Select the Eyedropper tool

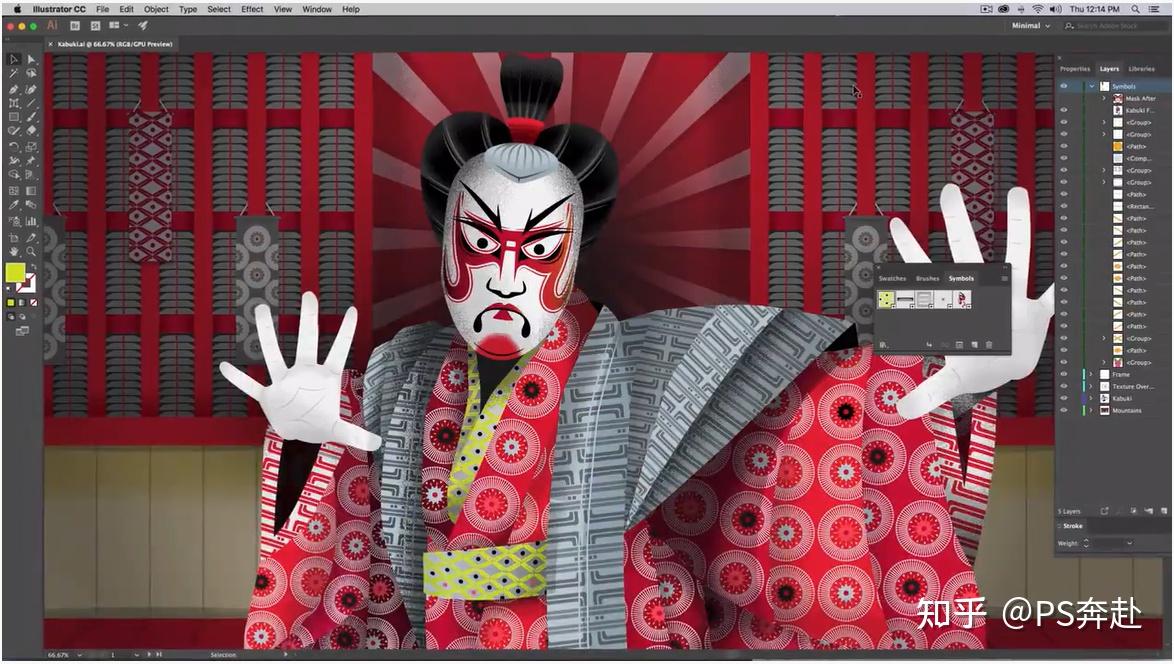(x=13, y=204)
